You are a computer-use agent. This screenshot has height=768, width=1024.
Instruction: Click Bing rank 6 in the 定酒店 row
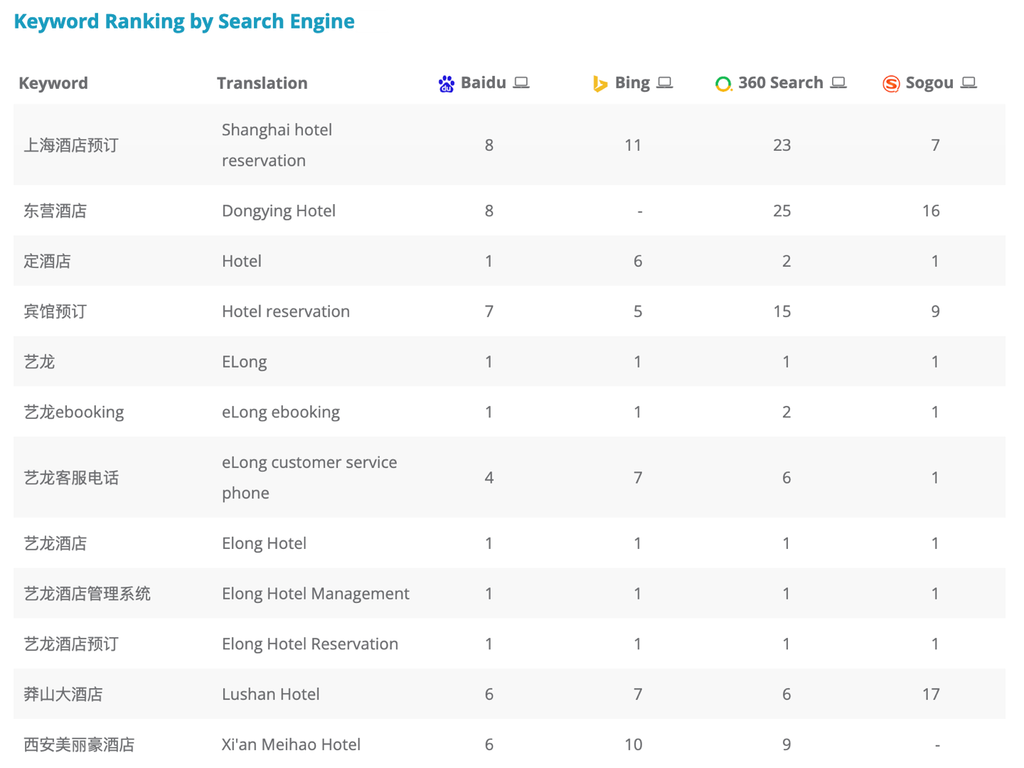(638, 261)
